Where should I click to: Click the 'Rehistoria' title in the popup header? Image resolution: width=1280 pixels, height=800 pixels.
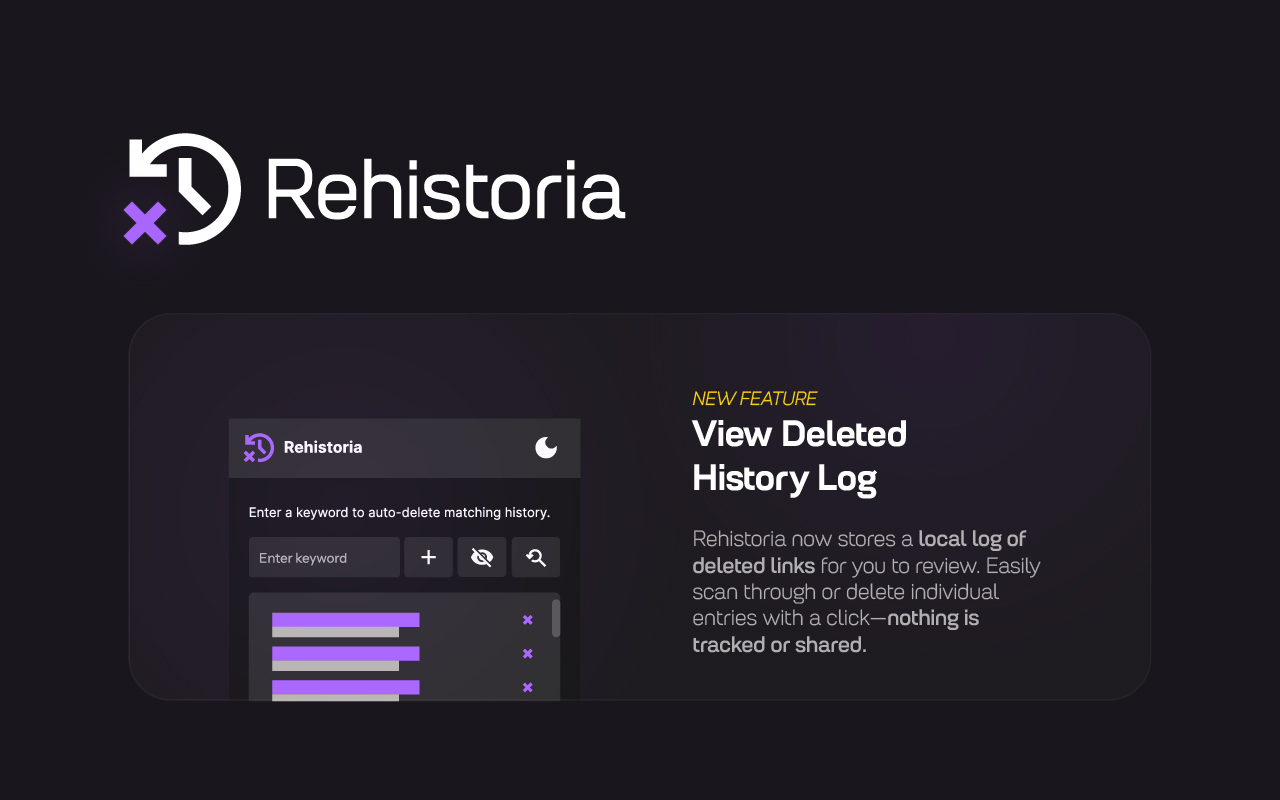[x=323, y=447]
